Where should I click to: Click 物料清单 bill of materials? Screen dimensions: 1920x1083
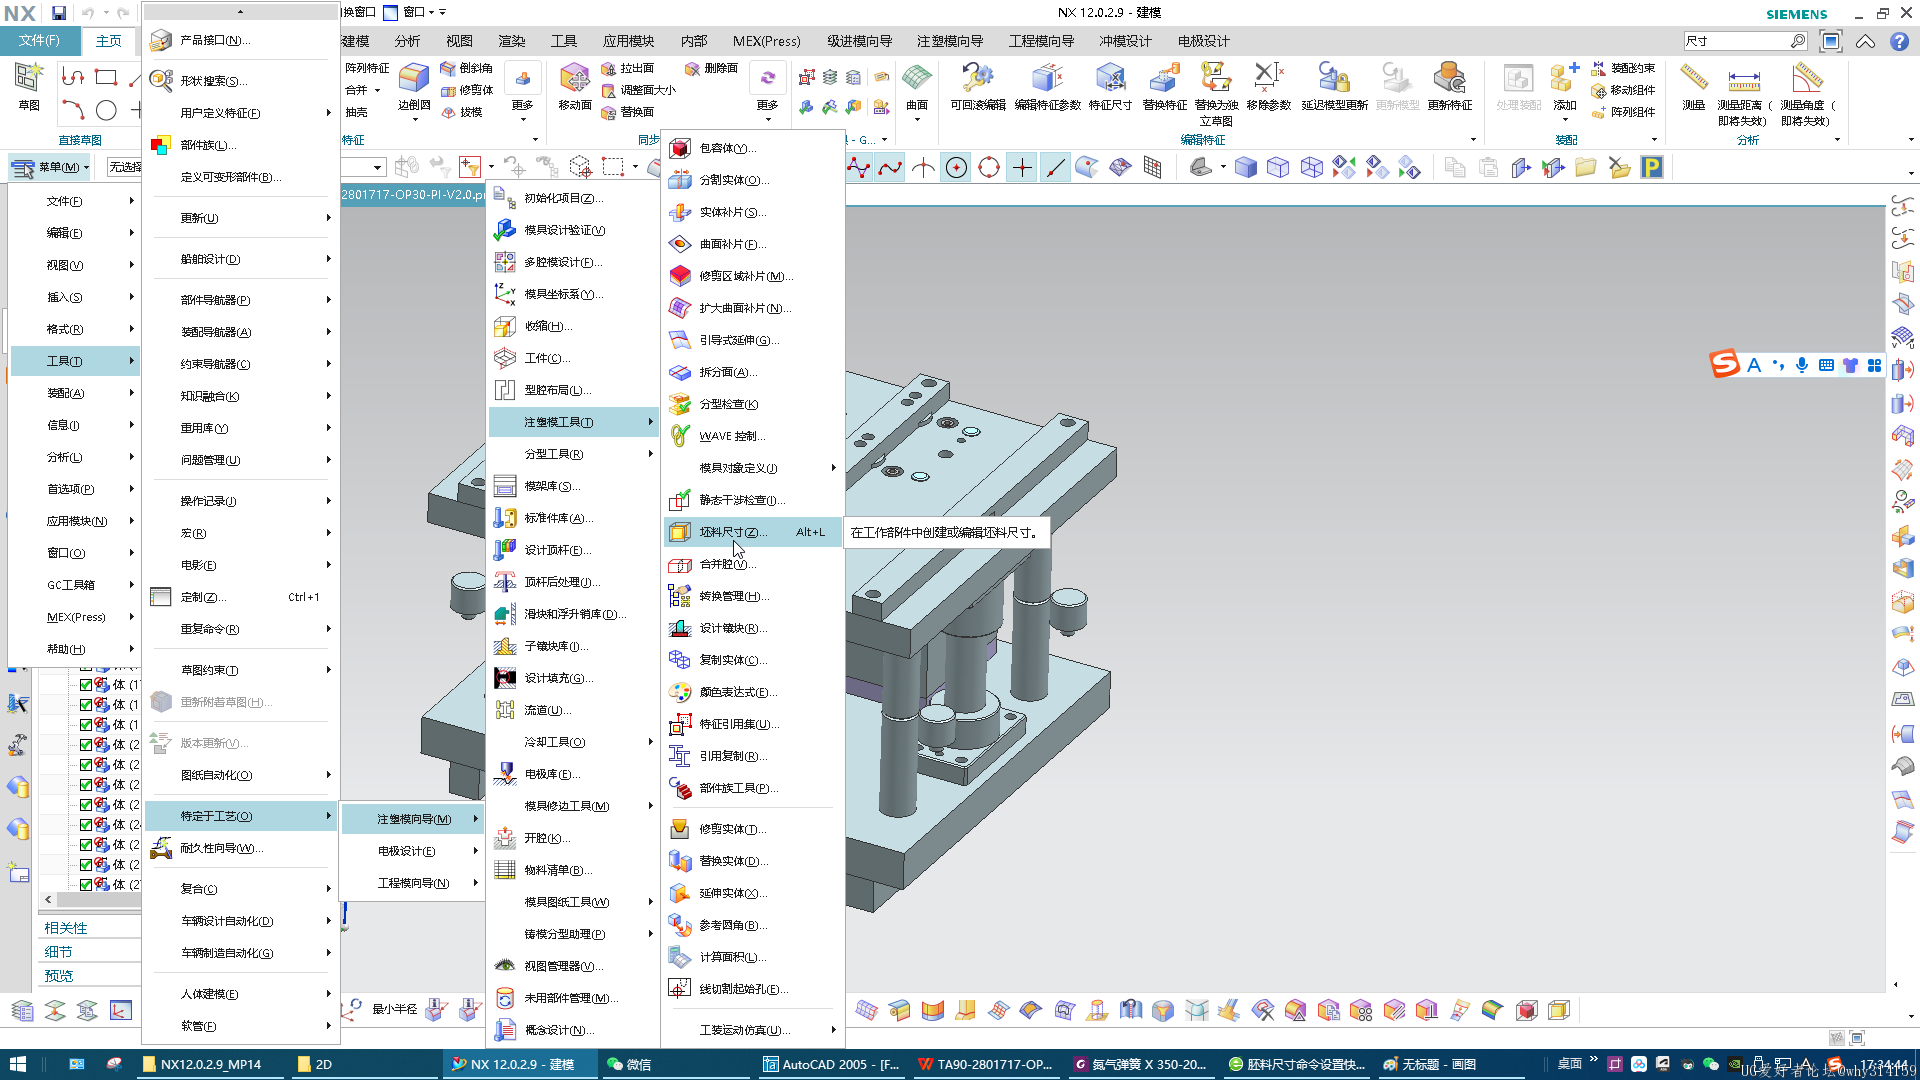pyautogui.click(x=574, y=870)
